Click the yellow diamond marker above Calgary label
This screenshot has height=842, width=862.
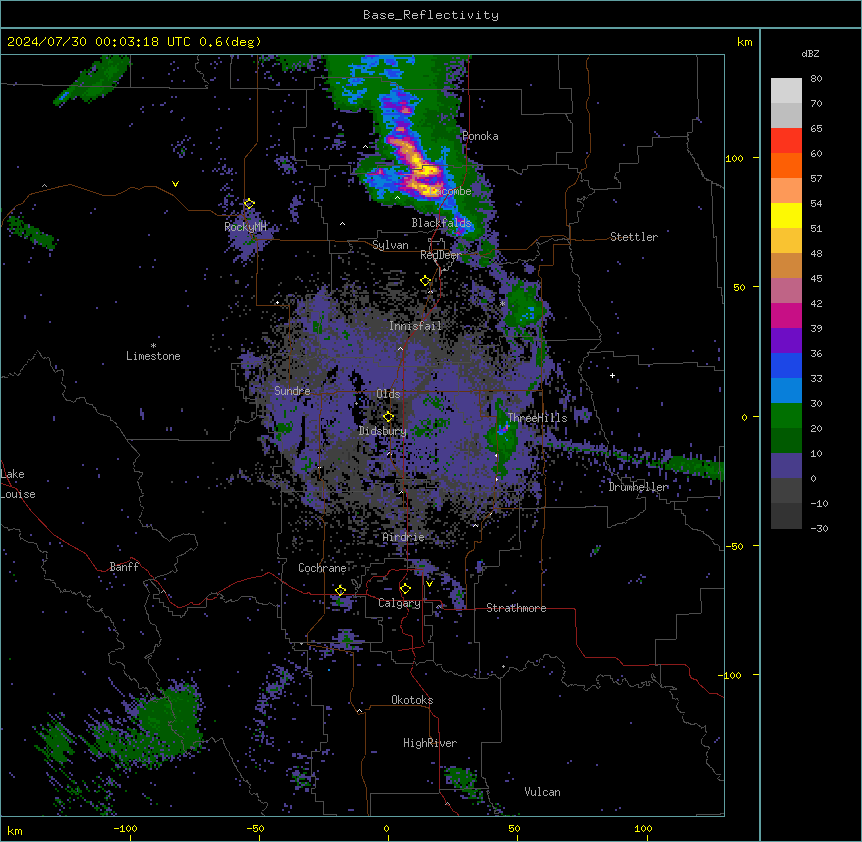[405, 589]
